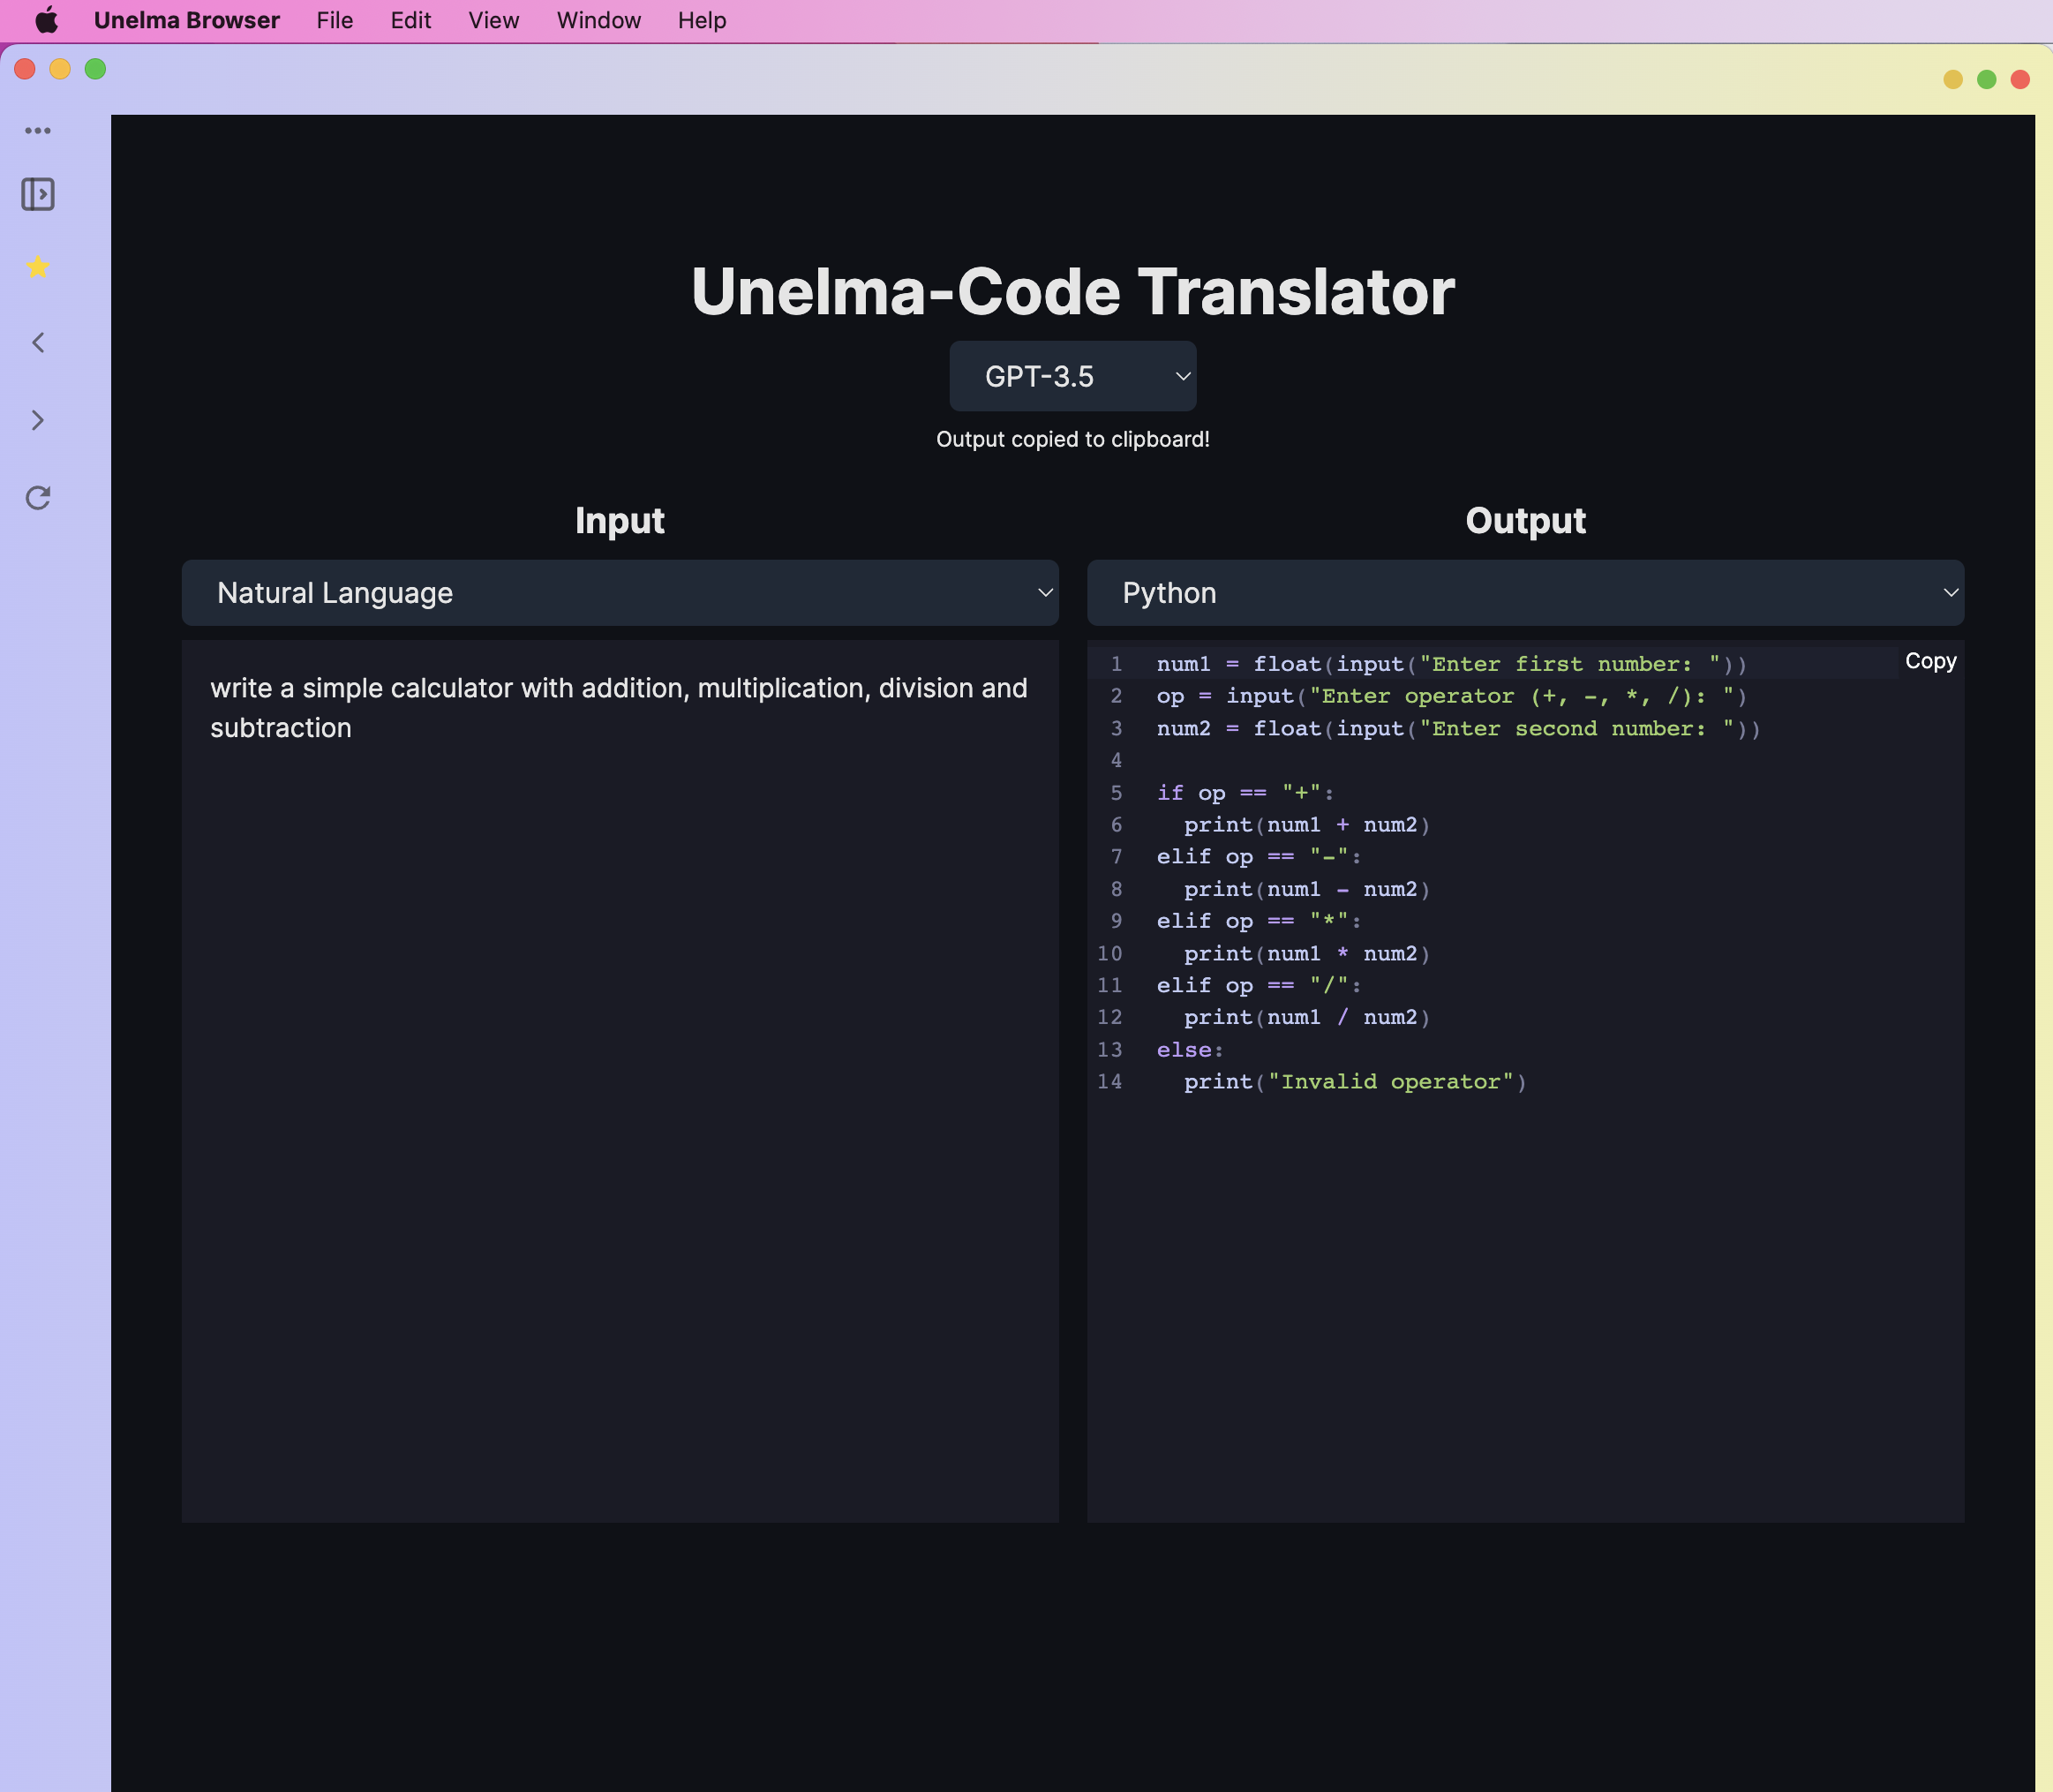Expand the Natural Language input dropdown
This screenshot has height=1792, width=2053.
coord(619,593)
